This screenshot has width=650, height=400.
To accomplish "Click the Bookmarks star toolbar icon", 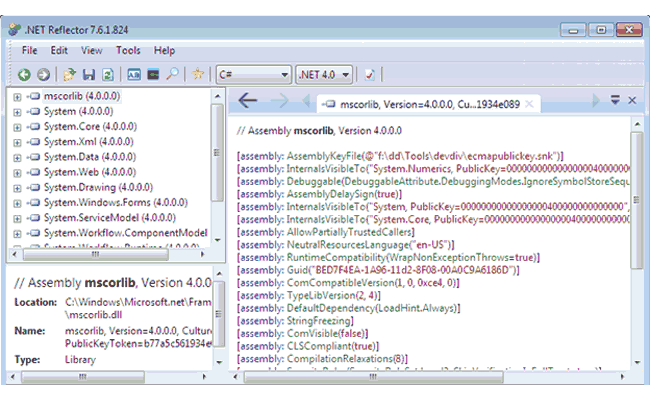I will tap(198, 74).
